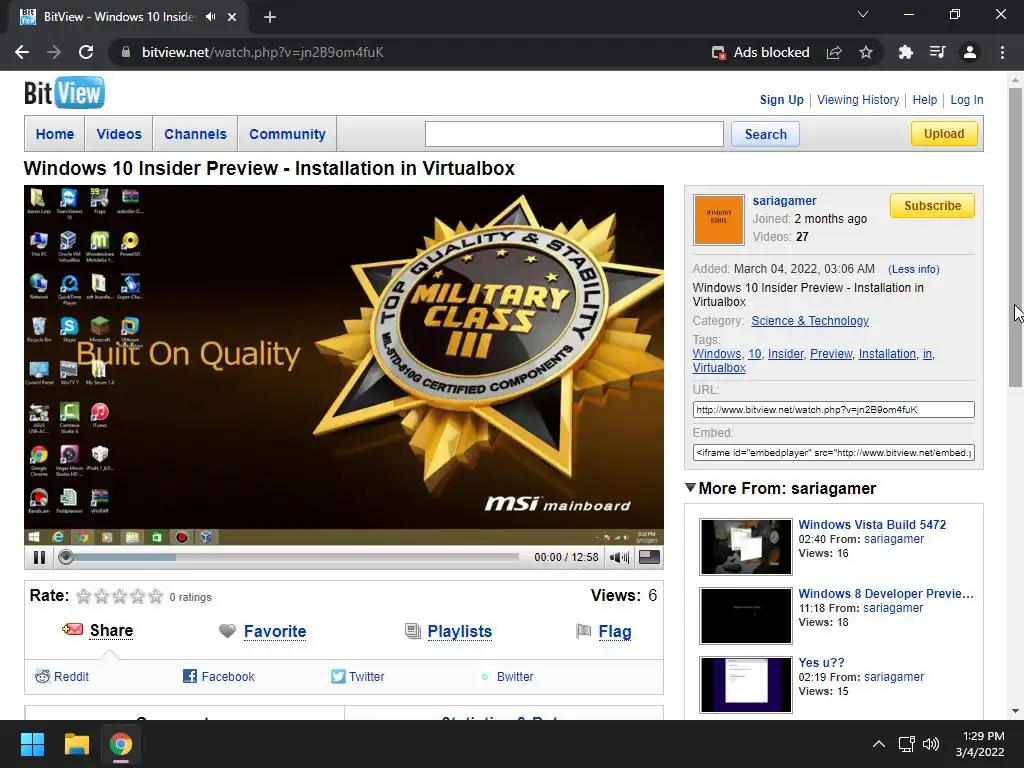Click the BitView logo

[64, 93]
